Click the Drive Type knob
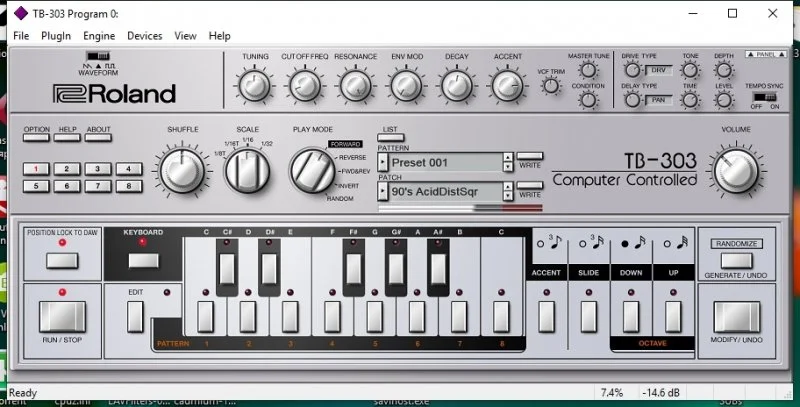800x407 pixels. pyautogui.click(x=632, y=70)
